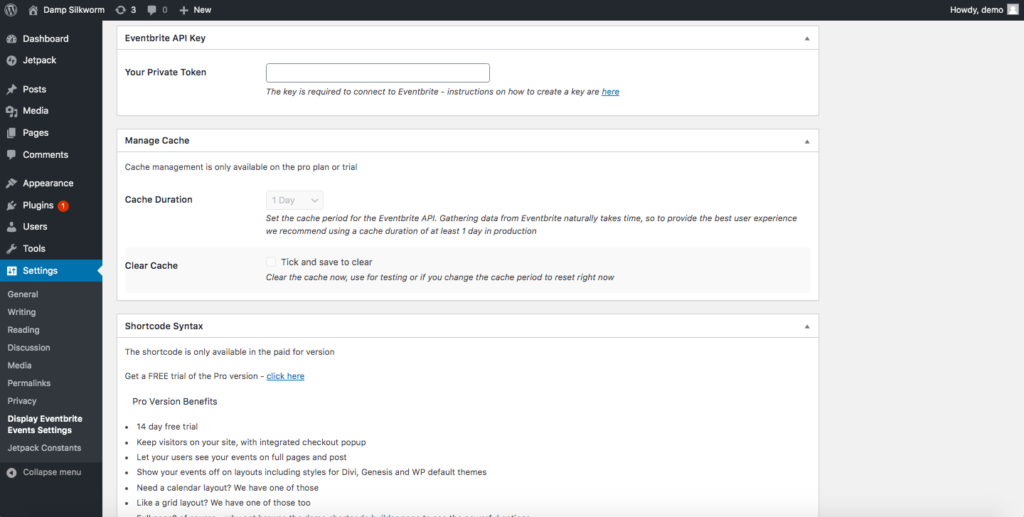Click the Posts pushpin icon
This screenshot has width=1024, height=517.
tap(11, 89)
